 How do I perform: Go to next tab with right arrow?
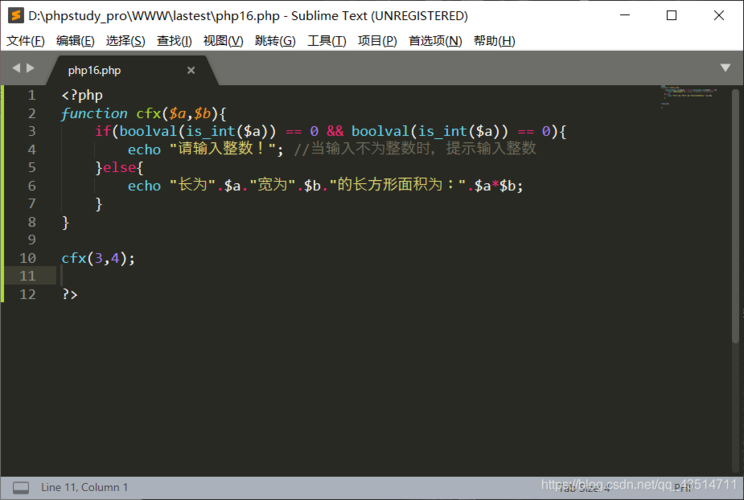tap(30, 68)
